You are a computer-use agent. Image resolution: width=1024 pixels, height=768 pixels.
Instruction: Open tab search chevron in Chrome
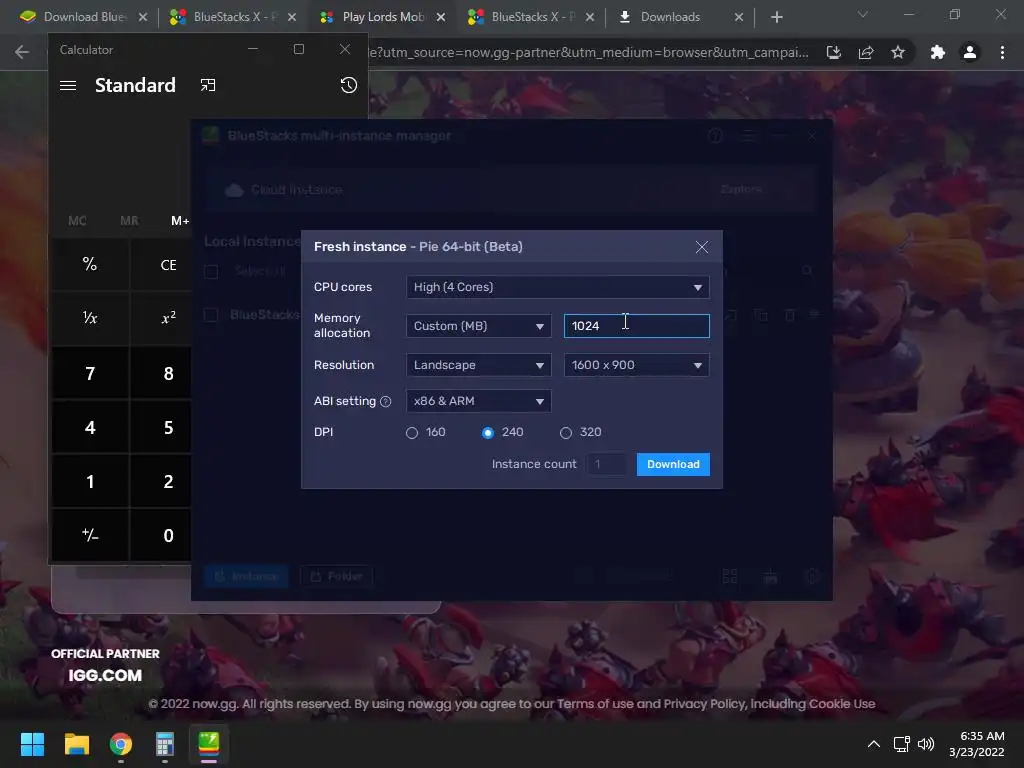[863, 14]
